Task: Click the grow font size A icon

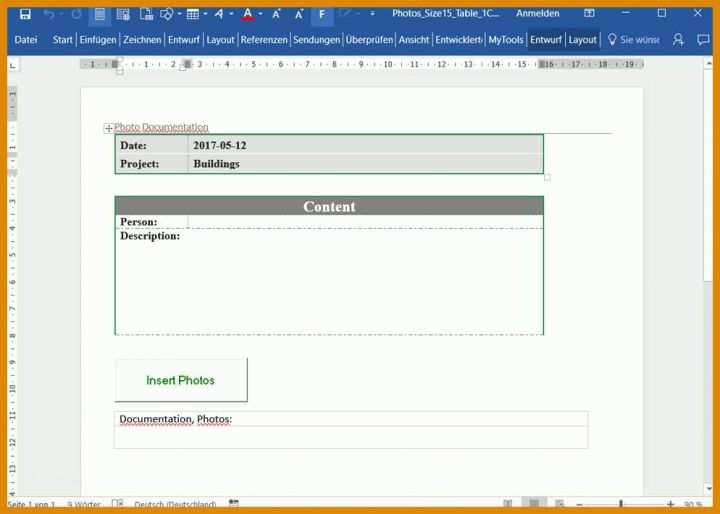Action: click(x=276, y=14)
